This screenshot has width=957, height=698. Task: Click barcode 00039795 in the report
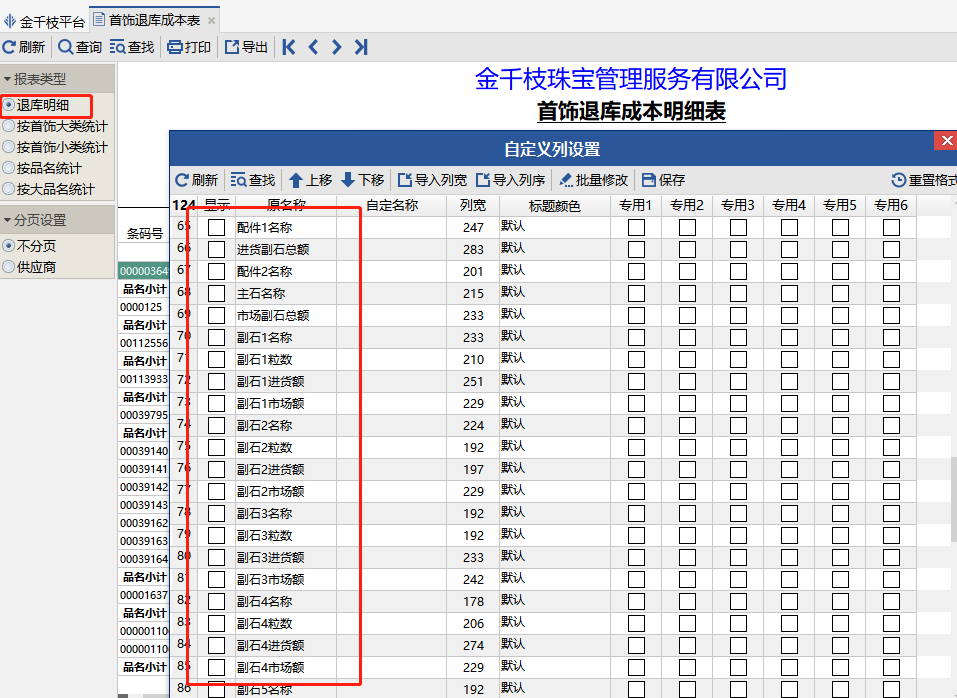tap(143, 415)
